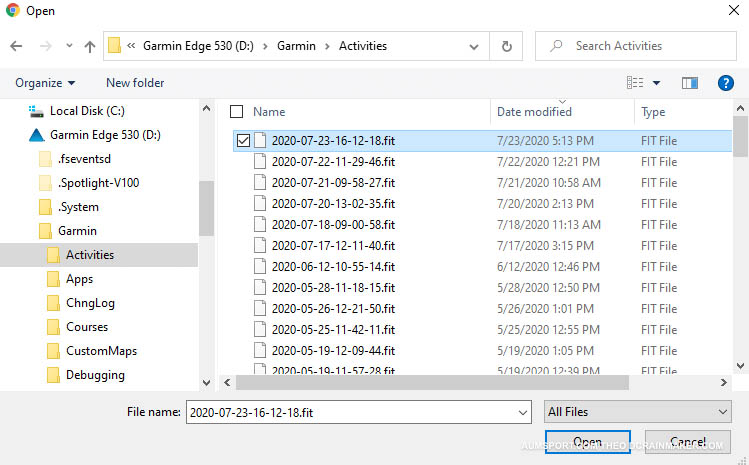
Task: Open the Courses folder
Action: 87,327
